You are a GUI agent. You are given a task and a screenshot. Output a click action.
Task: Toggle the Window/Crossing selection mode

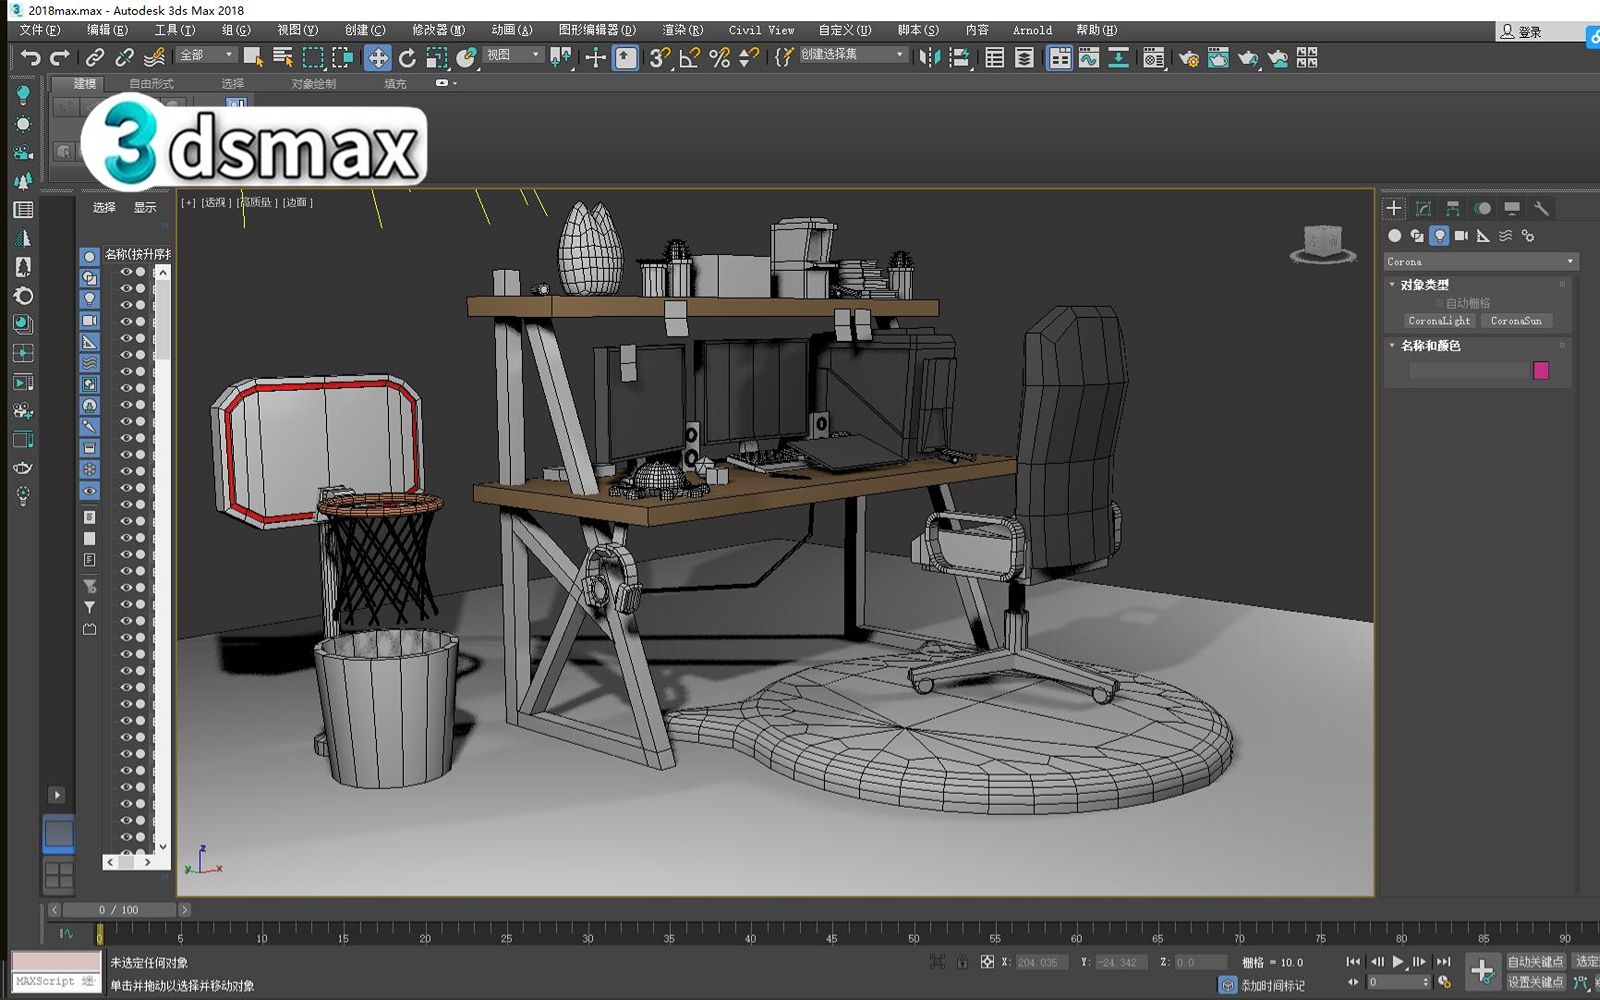coord(342,58)
